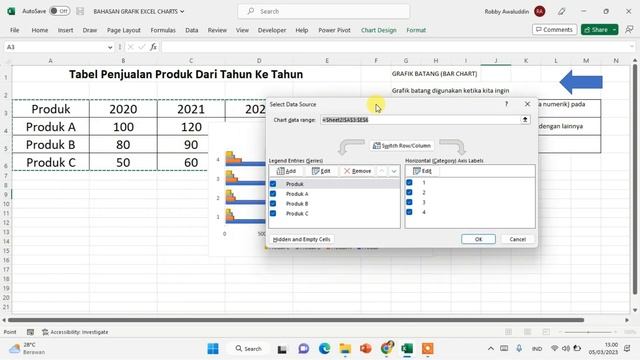Click the Save icon in title bar
Image resolution: width=640 pixels, height=360 pixels.
pos(80,11)
